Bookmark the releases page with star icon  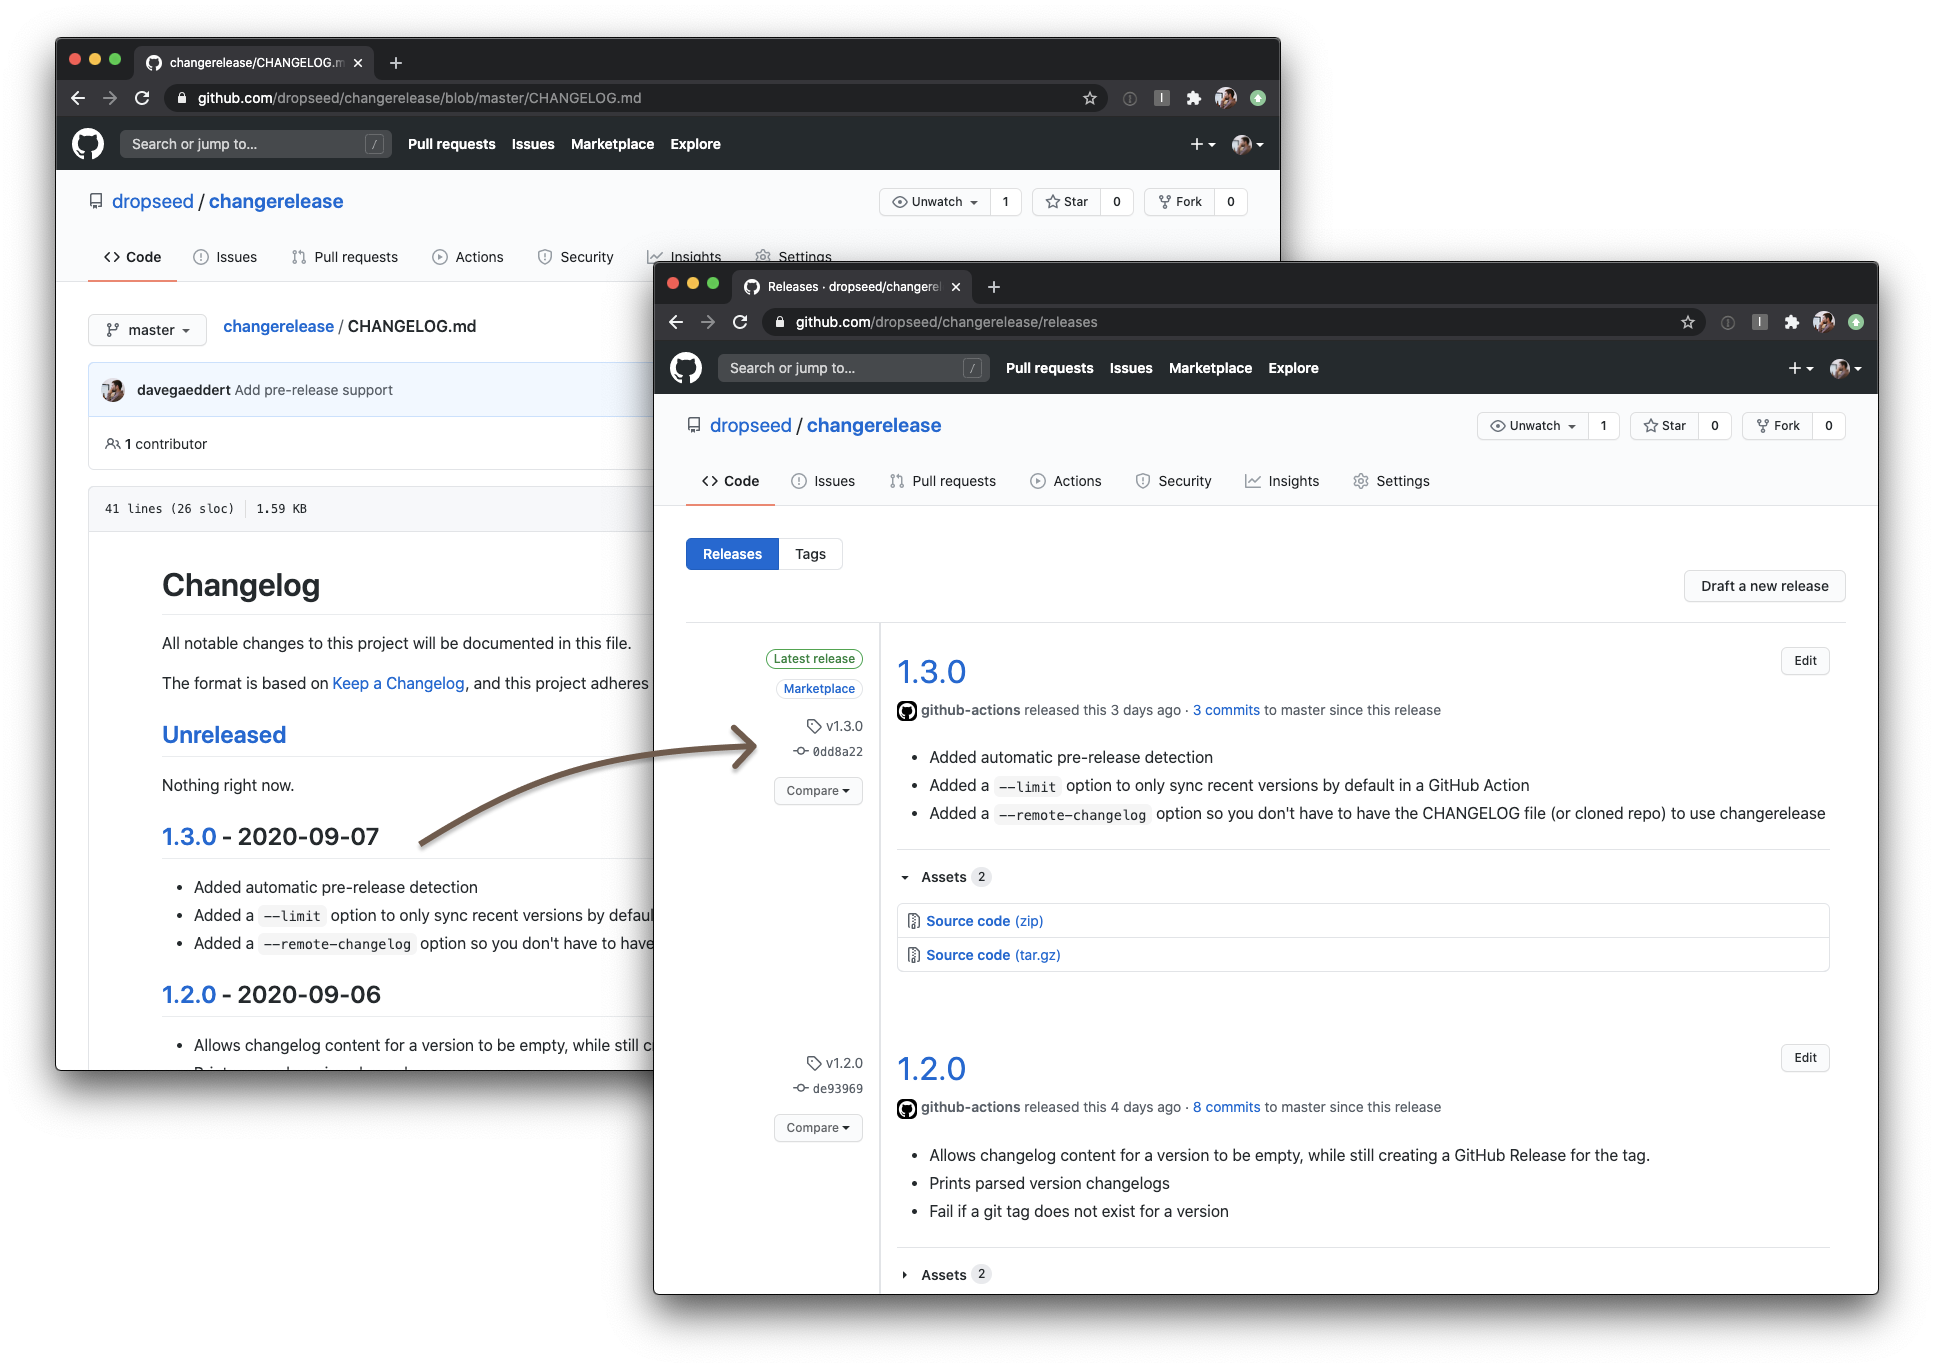1688,322
